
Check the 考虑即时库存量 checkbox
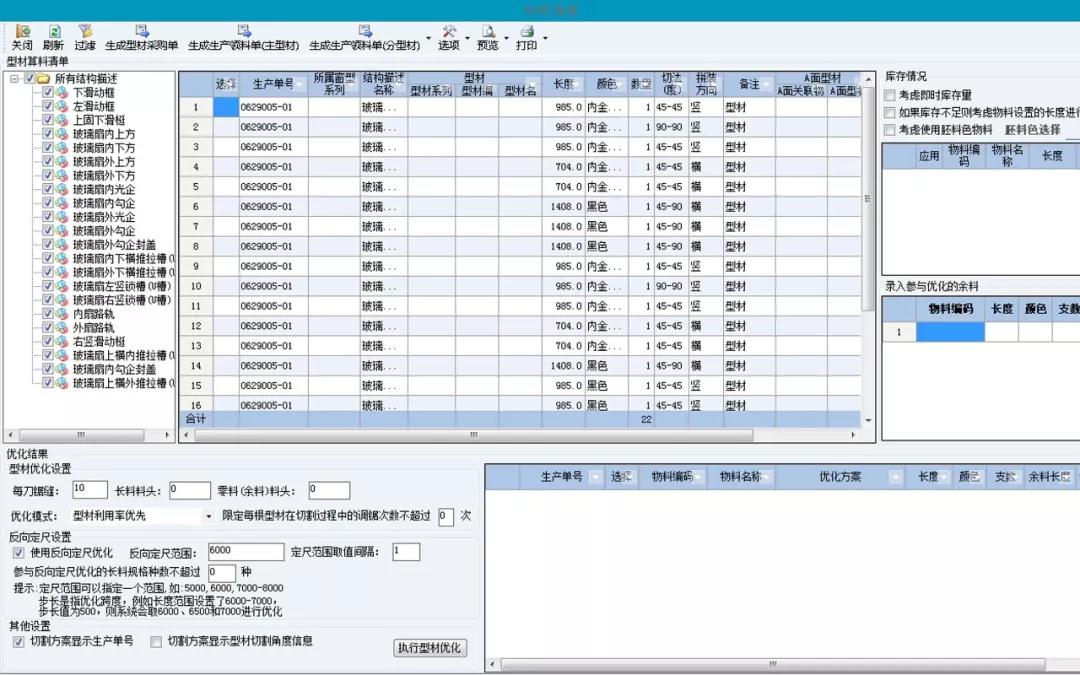(x=890, y=95)
